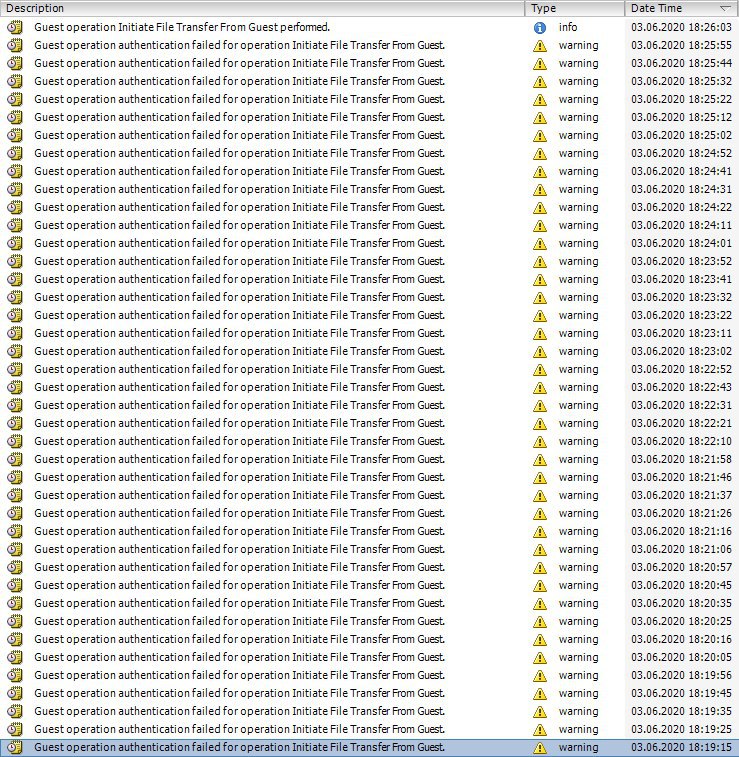Select the failed authentication description at 18:21:06
739x757 pixels.
click(239, 549)
